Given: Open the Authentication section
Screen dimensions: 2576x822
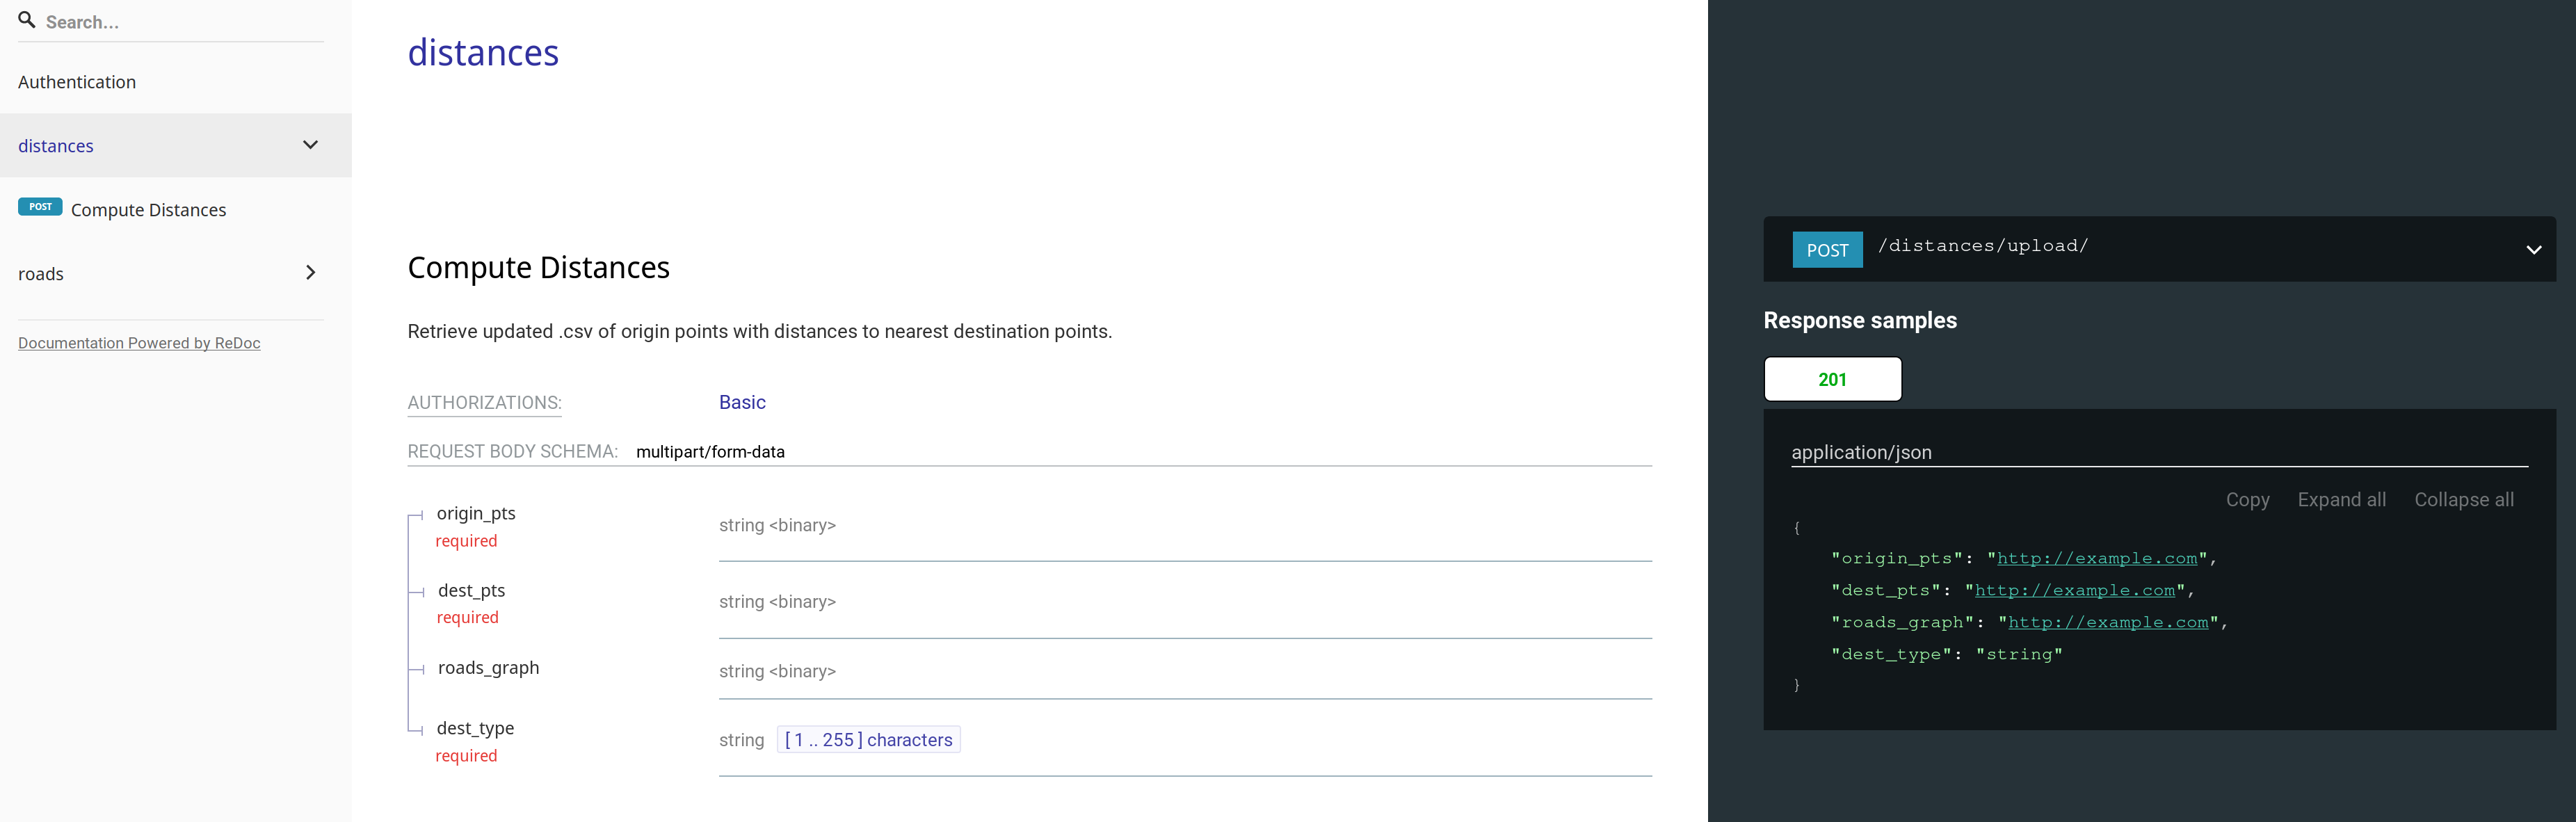Looking at the screenshot, I should pos(77,82).
